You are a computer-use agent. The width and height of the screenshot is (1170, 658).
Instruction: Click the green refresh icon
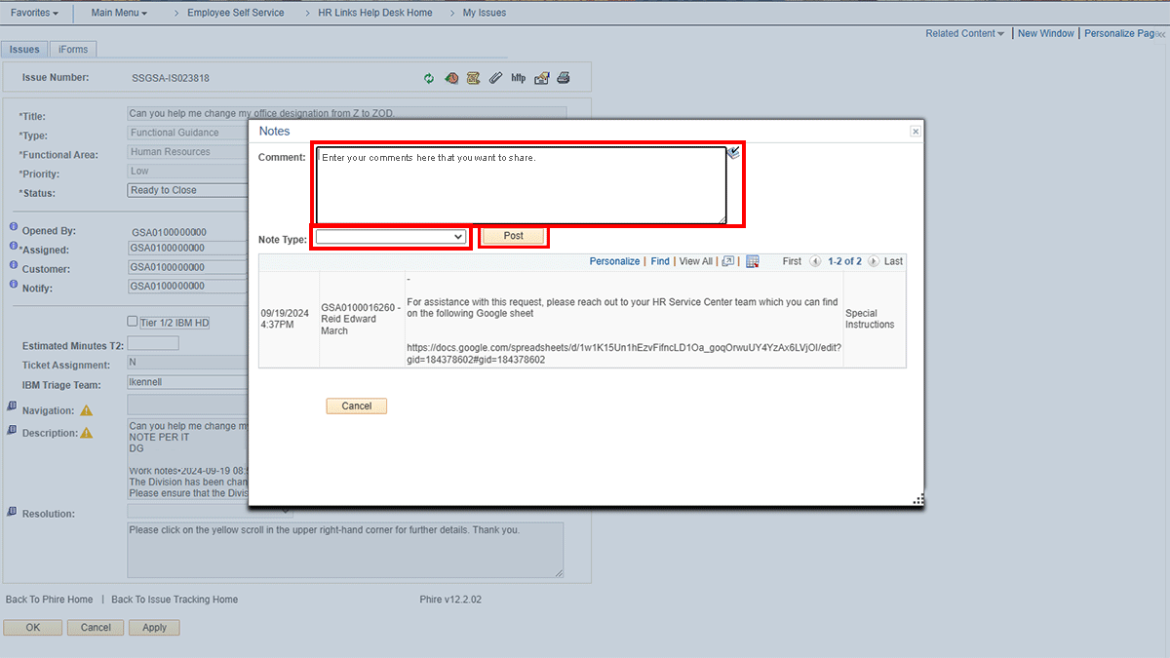[429, 78]
